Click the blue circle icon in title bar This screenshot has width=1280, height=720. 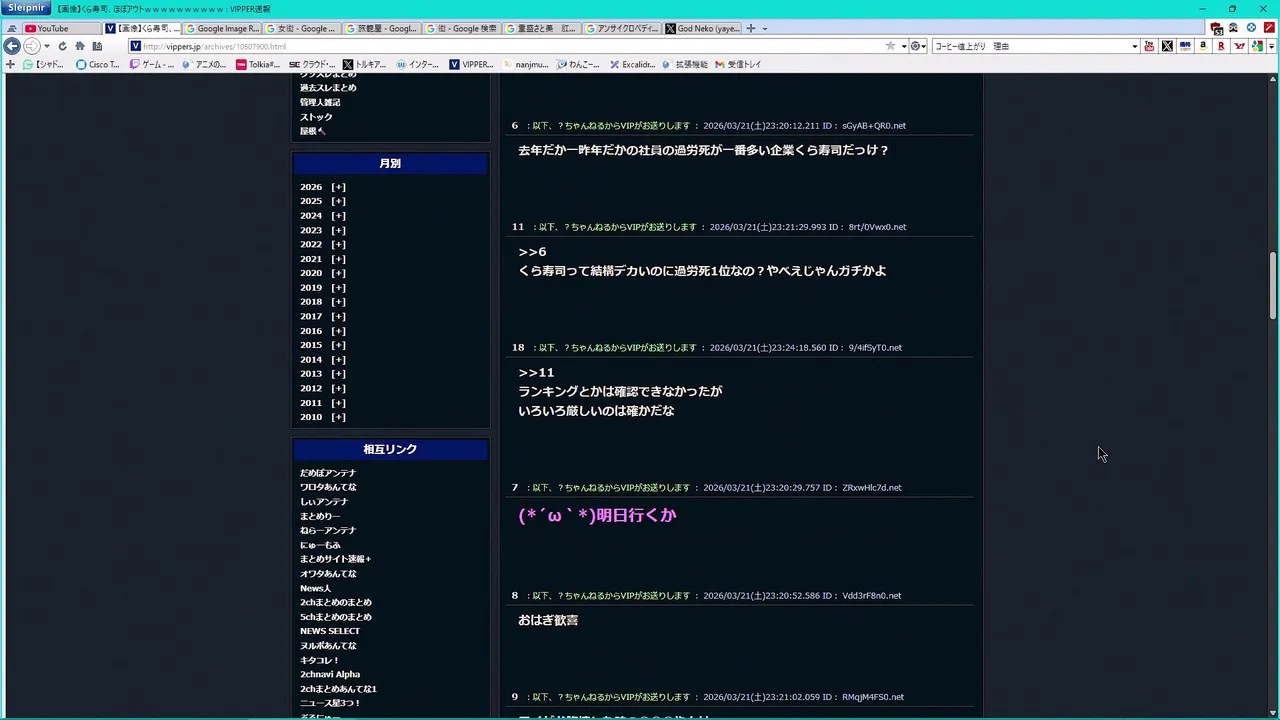pyautogui.click(x=1251, y=28)
